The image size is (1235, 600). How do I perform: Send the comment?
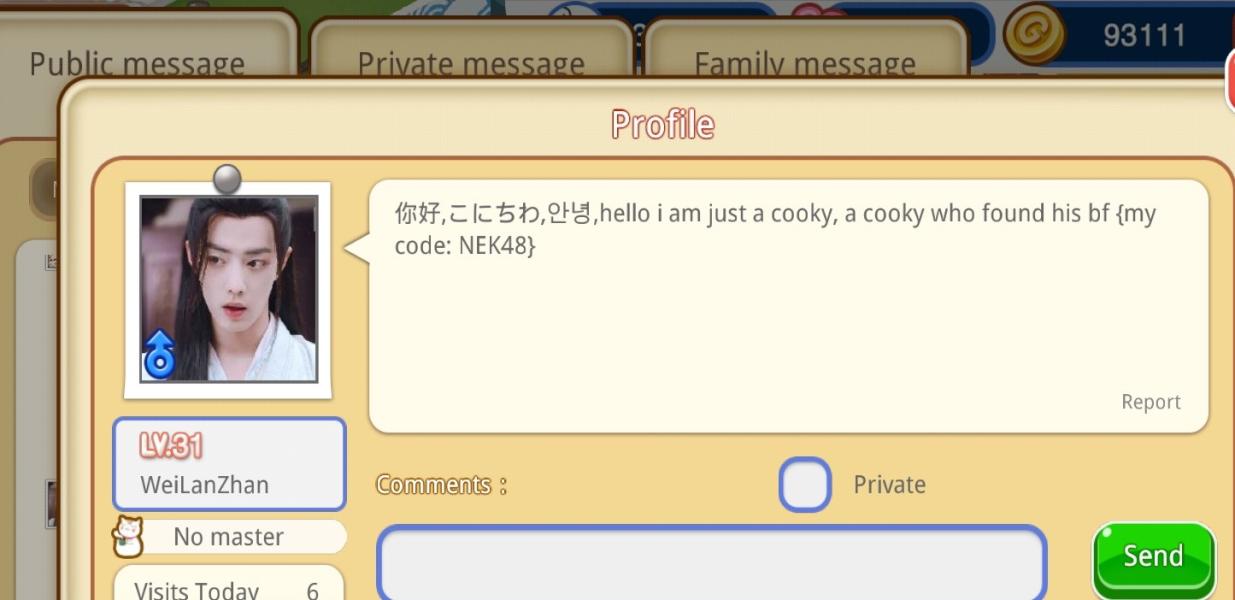coord(1153,557)
